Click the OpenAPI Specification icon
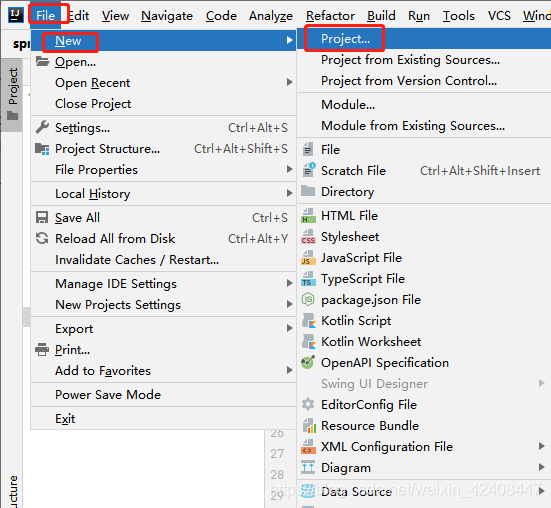The image size is (551, 508). (308, 362)
